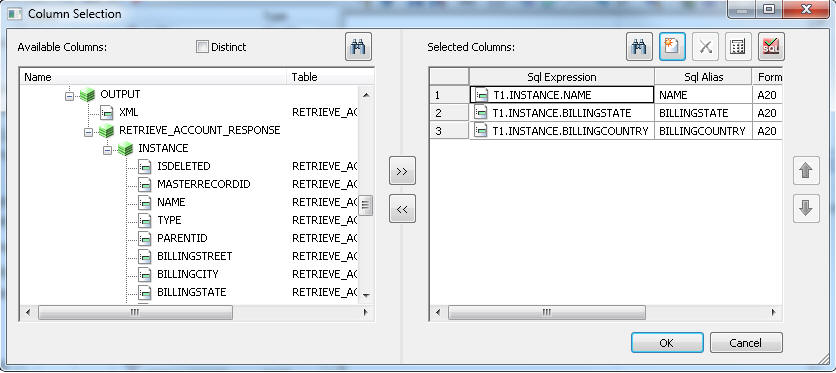Click the BILLINGCOUNTRY alias cell
The width and height of the screenshot is (836, 373).
pos(703,131)
